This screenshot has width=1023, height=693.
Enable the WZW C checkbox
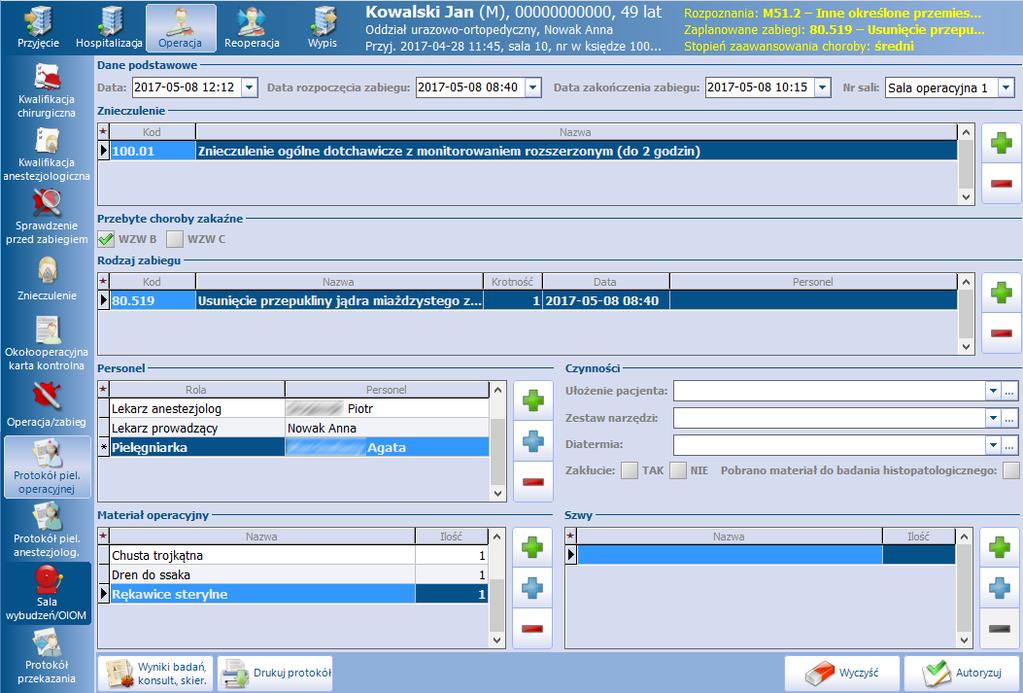[x=174, y=239]
